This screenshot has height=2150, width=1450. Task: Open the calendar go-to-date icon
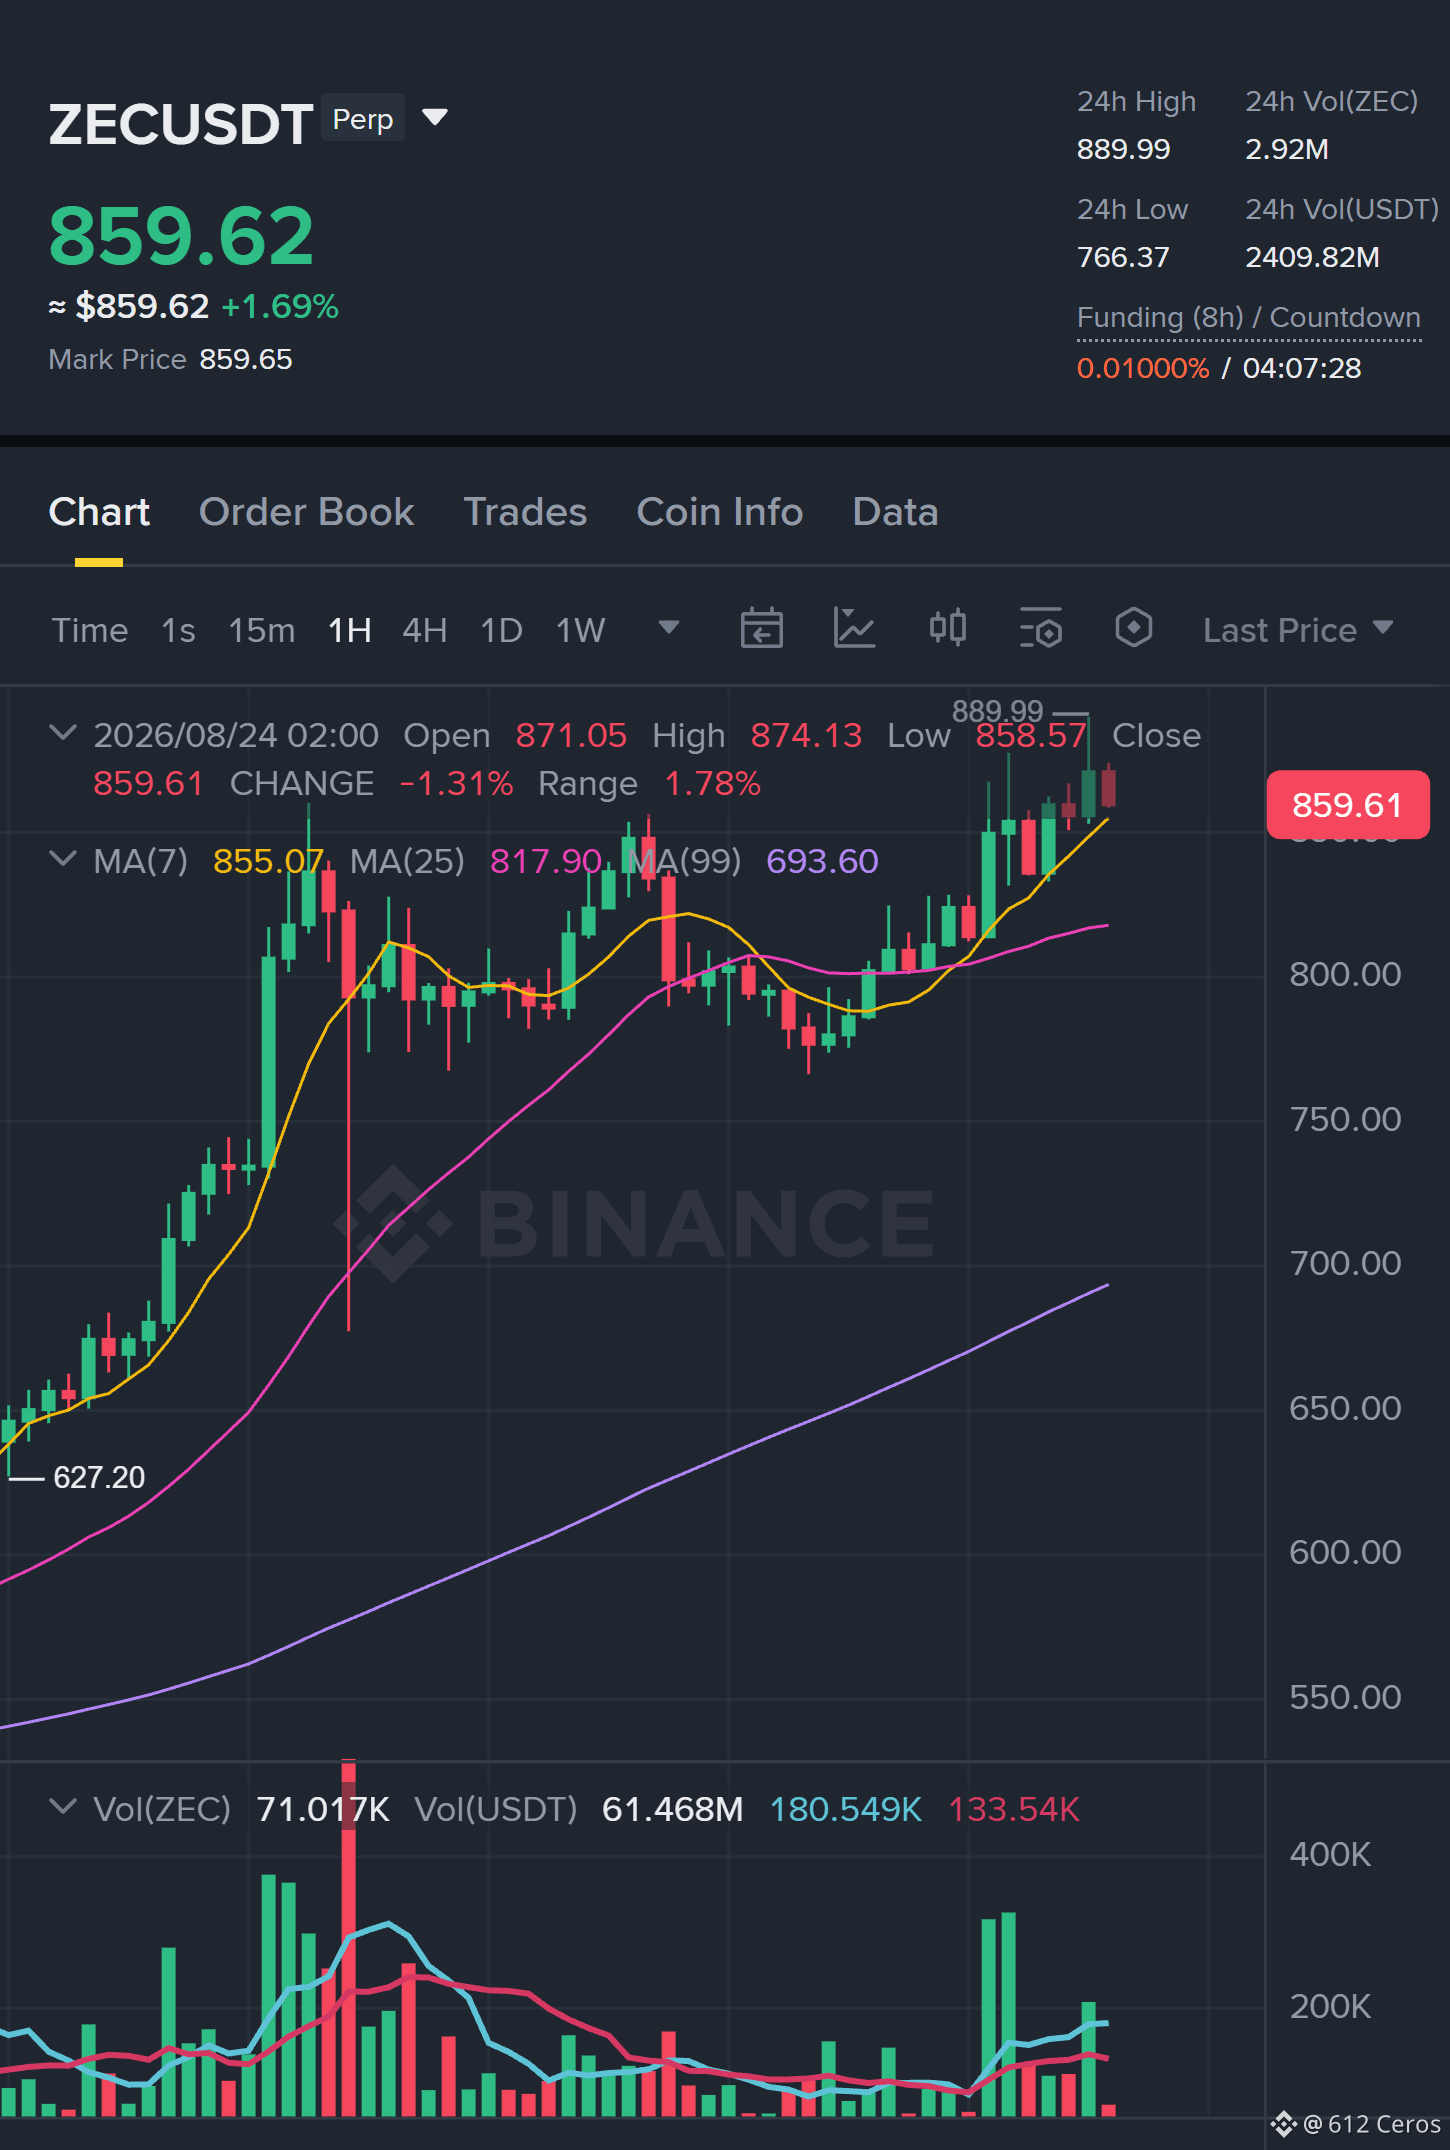(x=761, y=629)
